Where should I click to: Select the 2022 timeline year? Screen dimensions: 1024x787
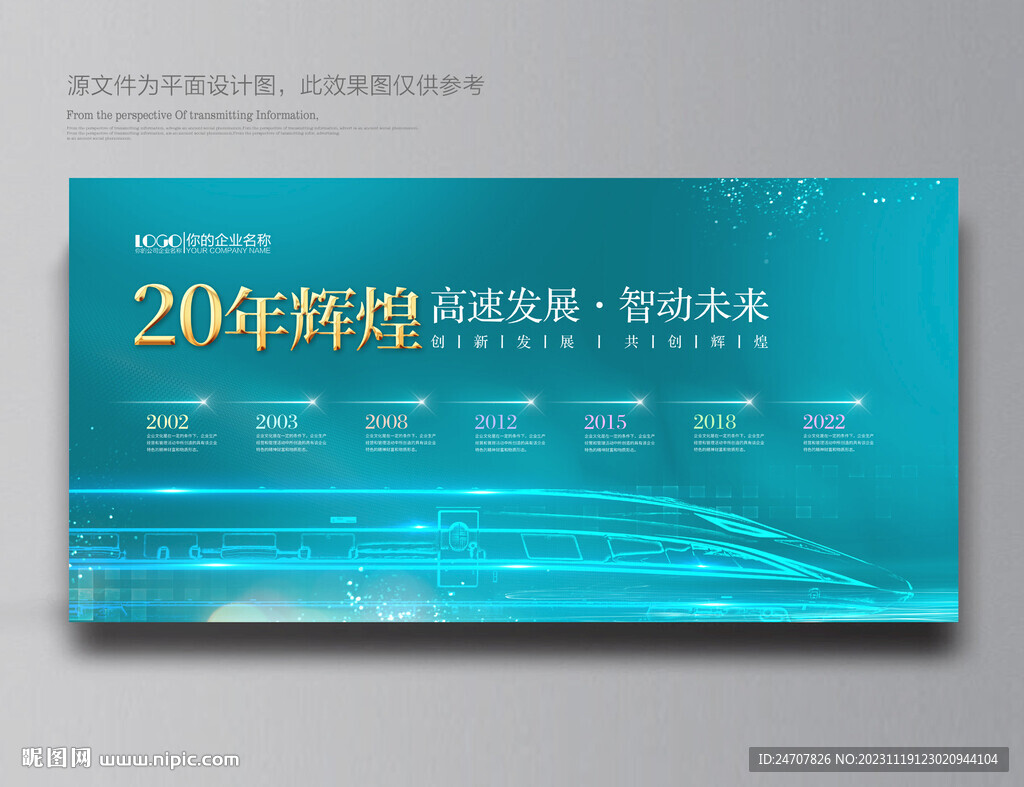[824, 421]
